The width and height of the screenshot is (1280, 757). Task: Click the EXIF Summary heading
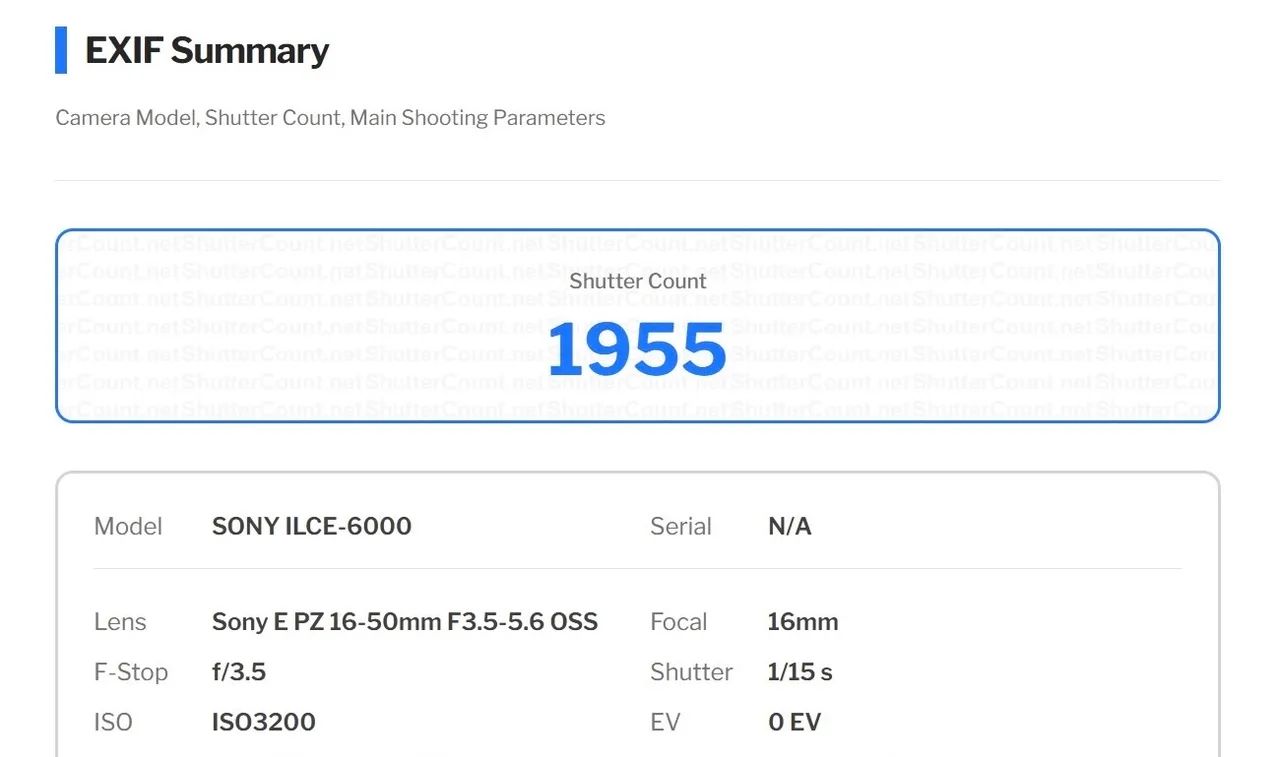[207, 51]
